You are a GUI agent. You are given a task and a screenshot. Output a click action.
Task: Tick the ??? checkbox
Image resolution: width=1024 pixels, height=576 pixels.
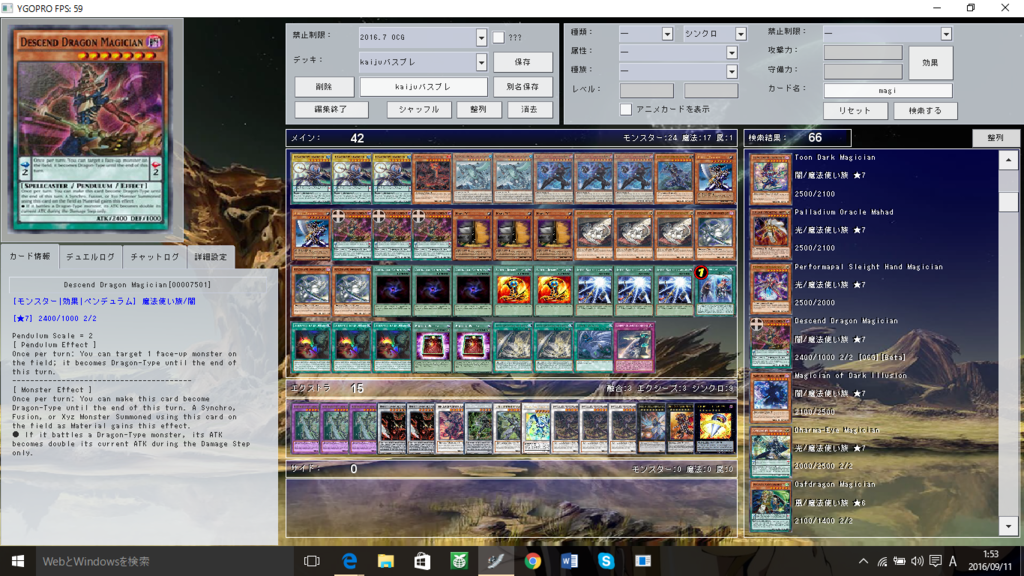498,37
